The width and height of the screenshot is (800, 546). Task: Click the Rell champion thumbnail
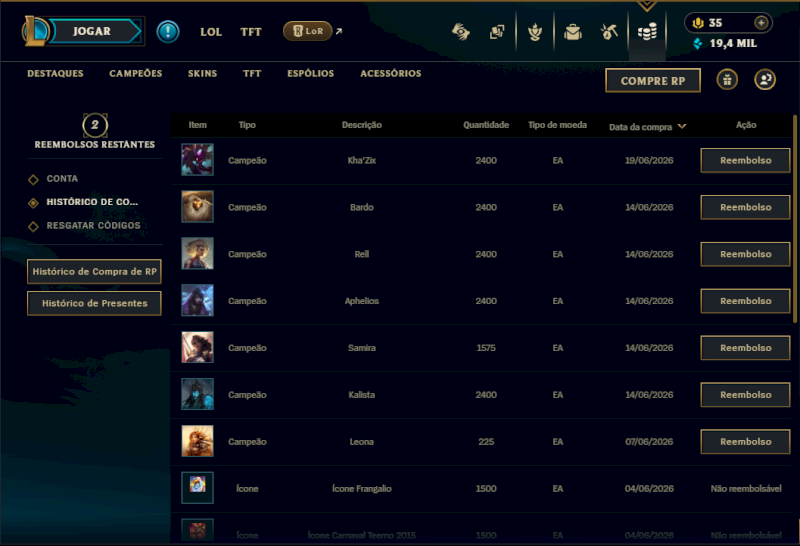(x=197, y=254)
